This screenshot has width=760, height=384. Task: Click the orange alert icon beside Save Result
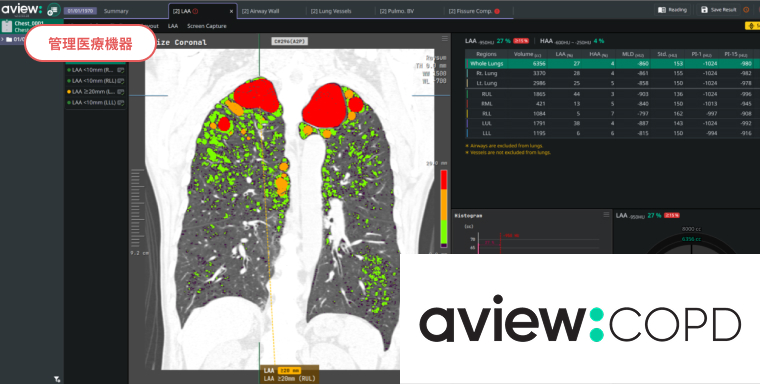click(746, 10)
